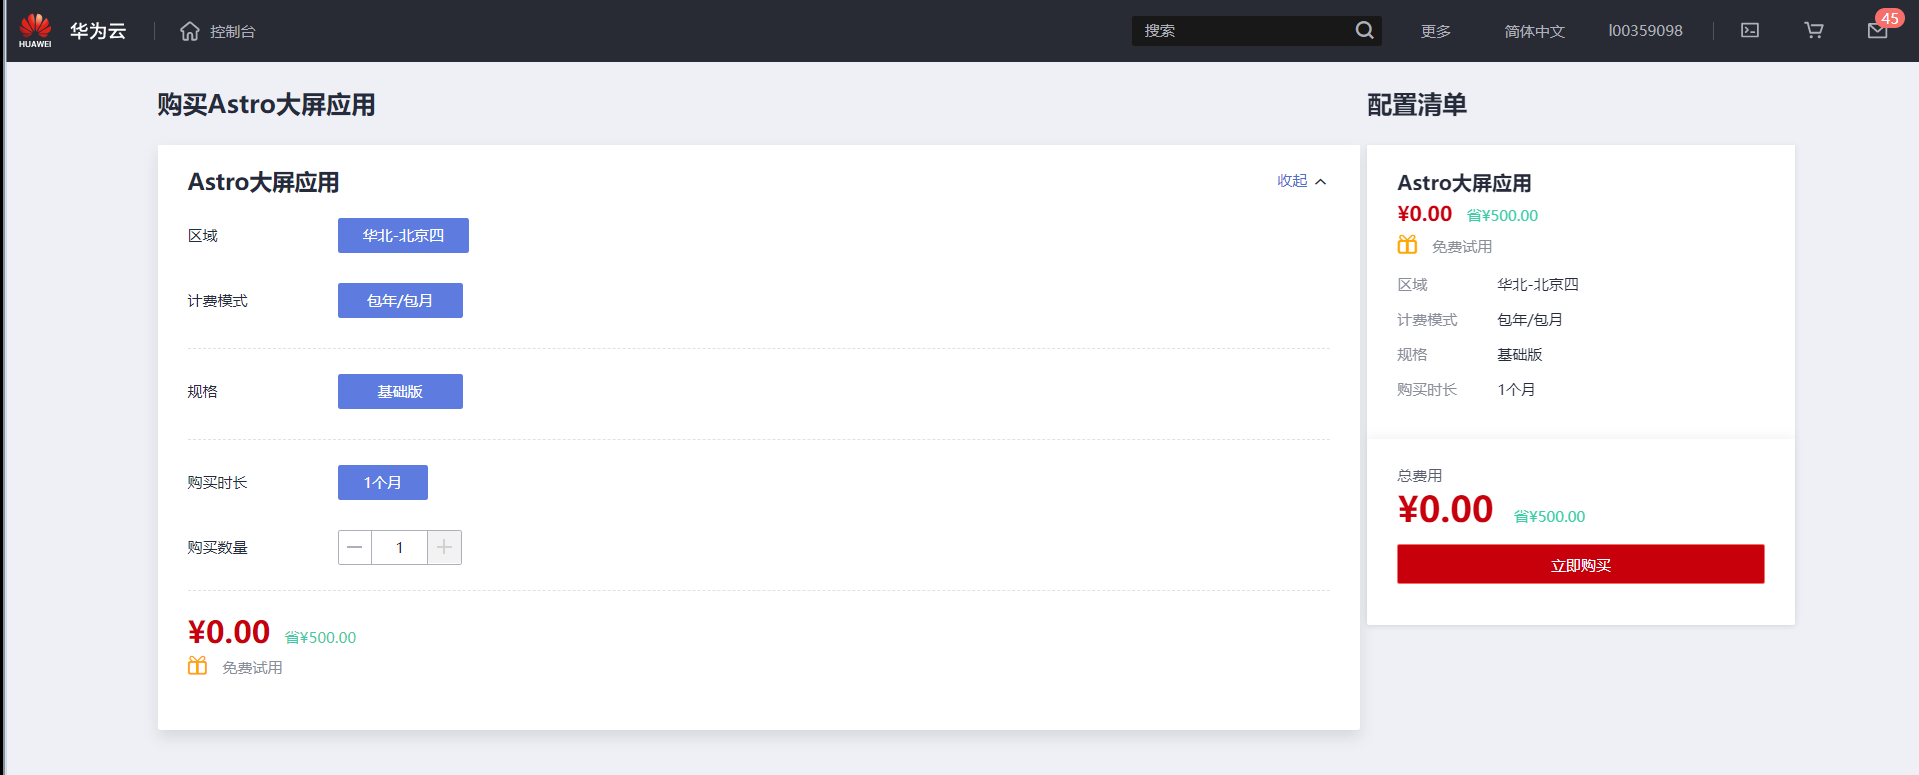Viewport: 1919px width, 775px height.
Task: Click the search magnifier icon
Action: pyautogui.click(x=1364, y=30)
